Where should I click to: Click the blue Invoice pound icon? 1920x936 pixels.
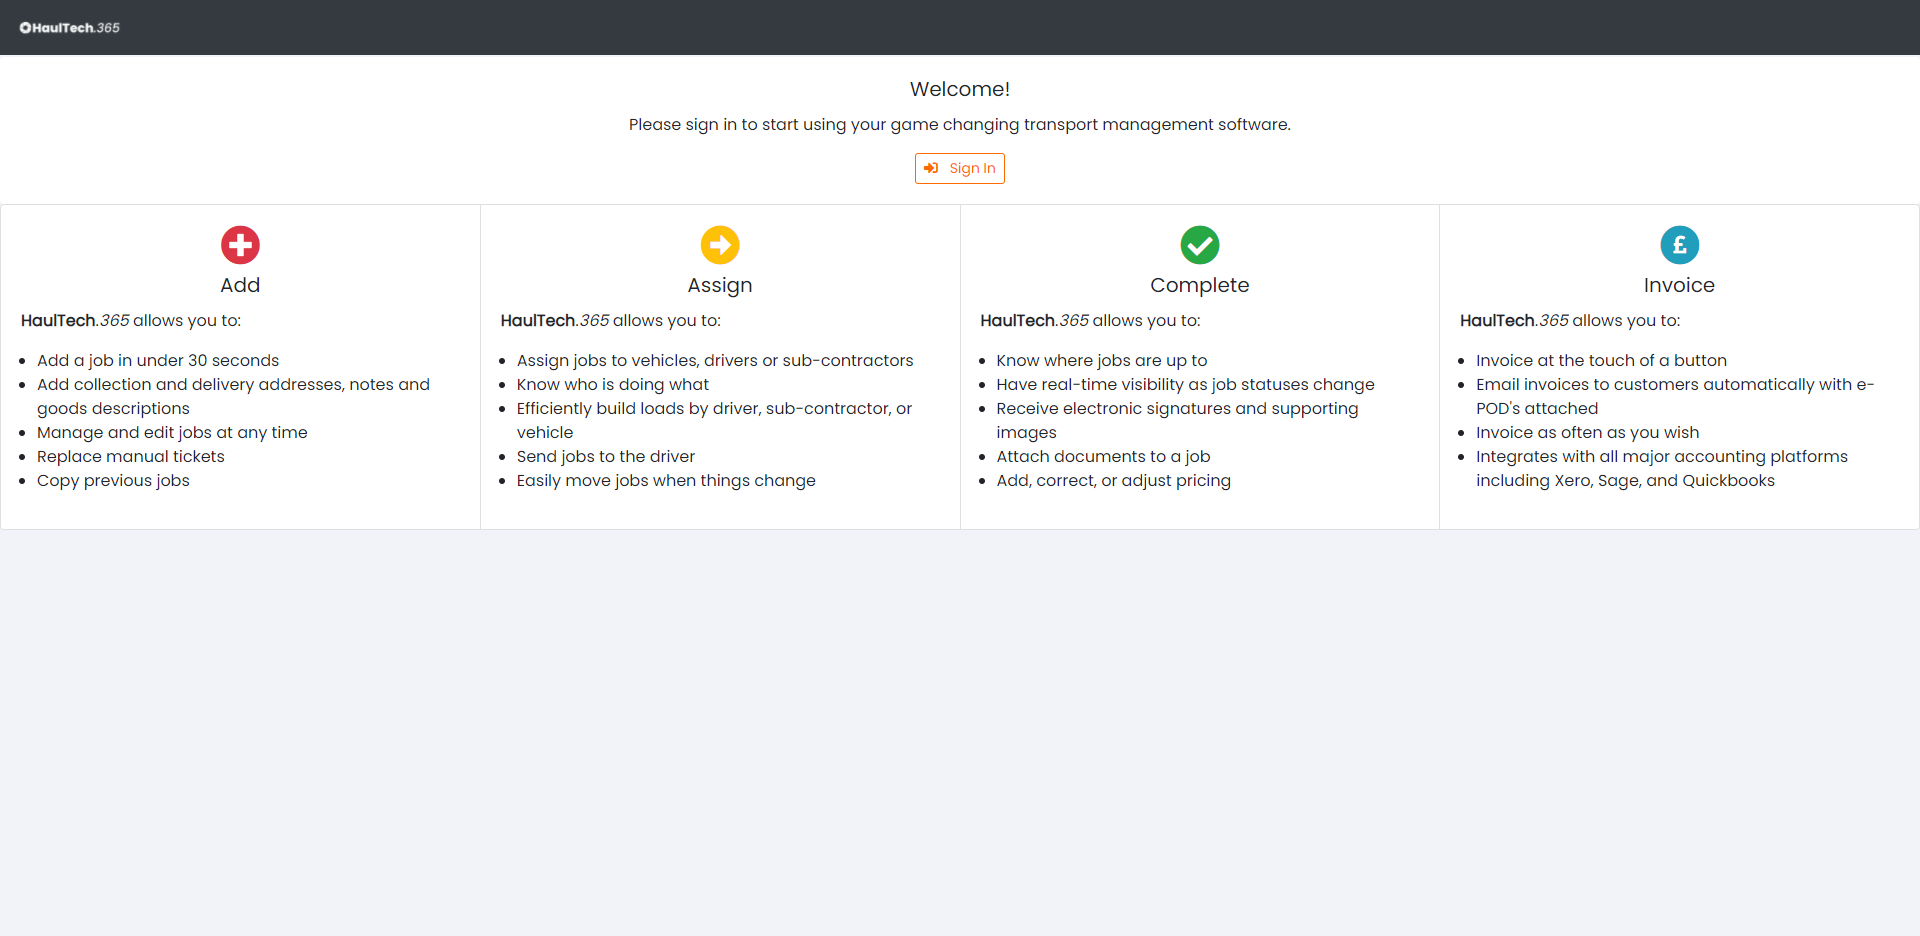1679,245
